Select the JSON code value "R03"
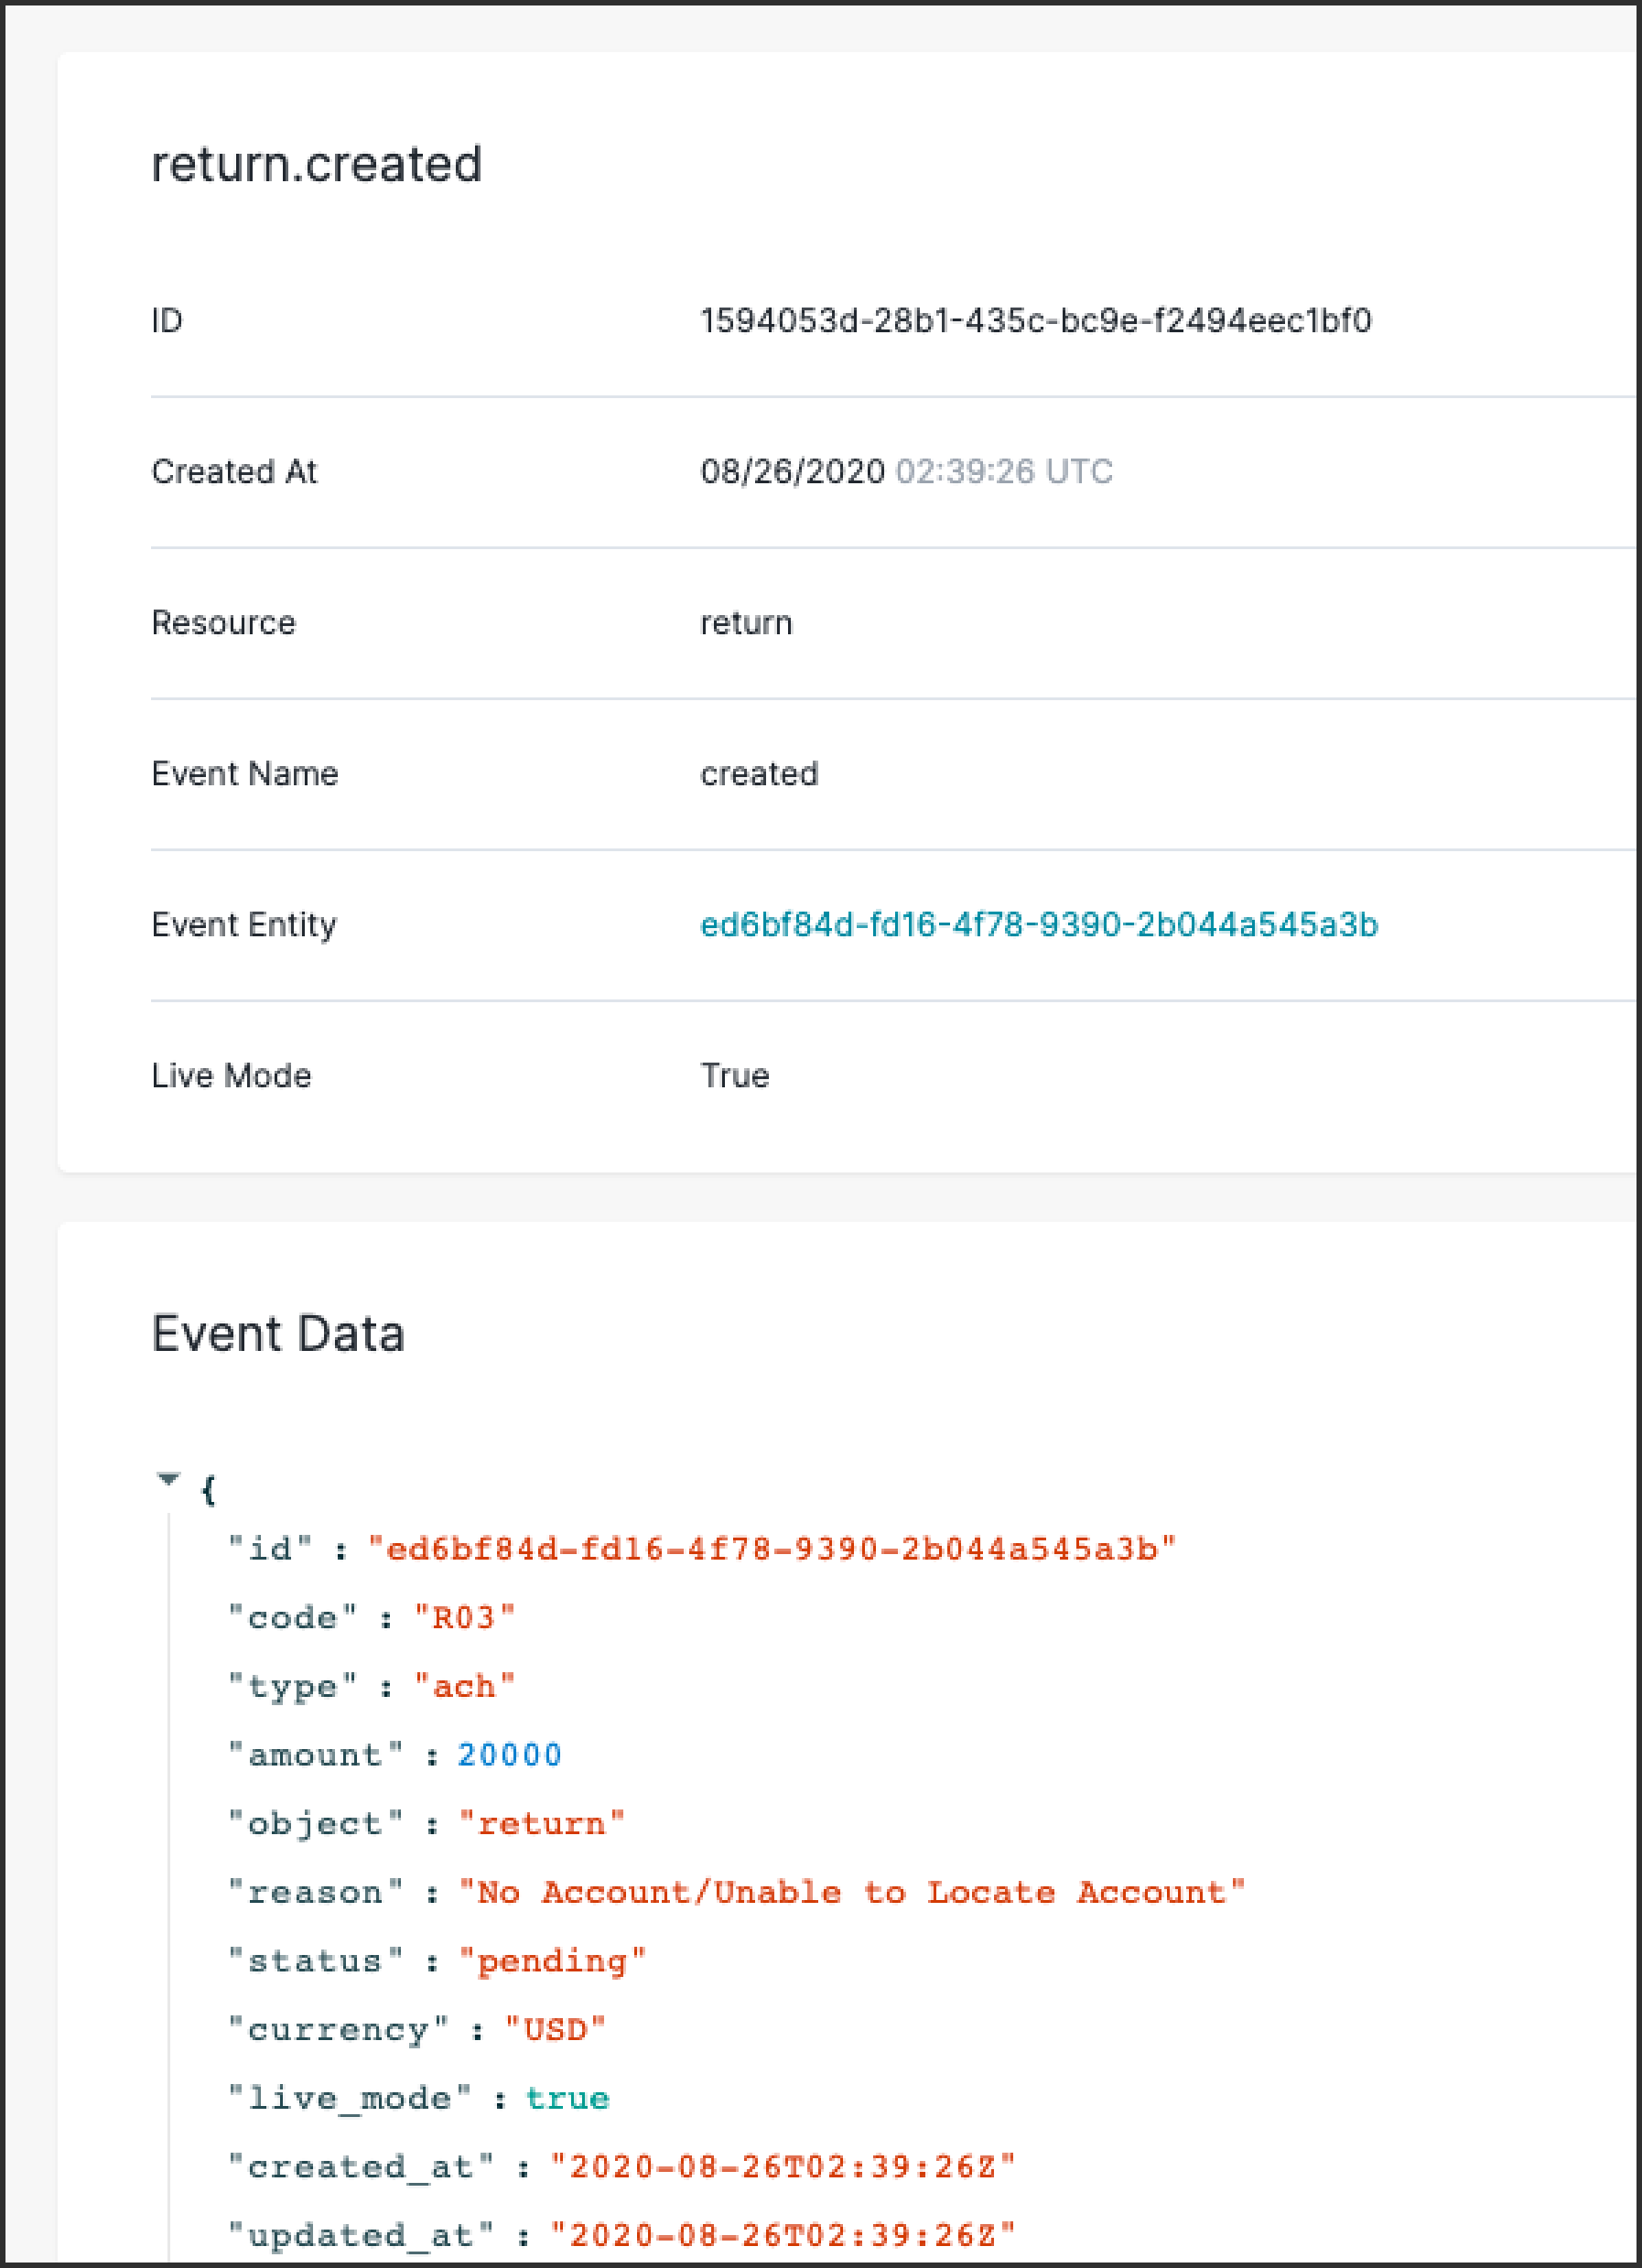The image size is (1642, 2268). (x=465, y=1618)
